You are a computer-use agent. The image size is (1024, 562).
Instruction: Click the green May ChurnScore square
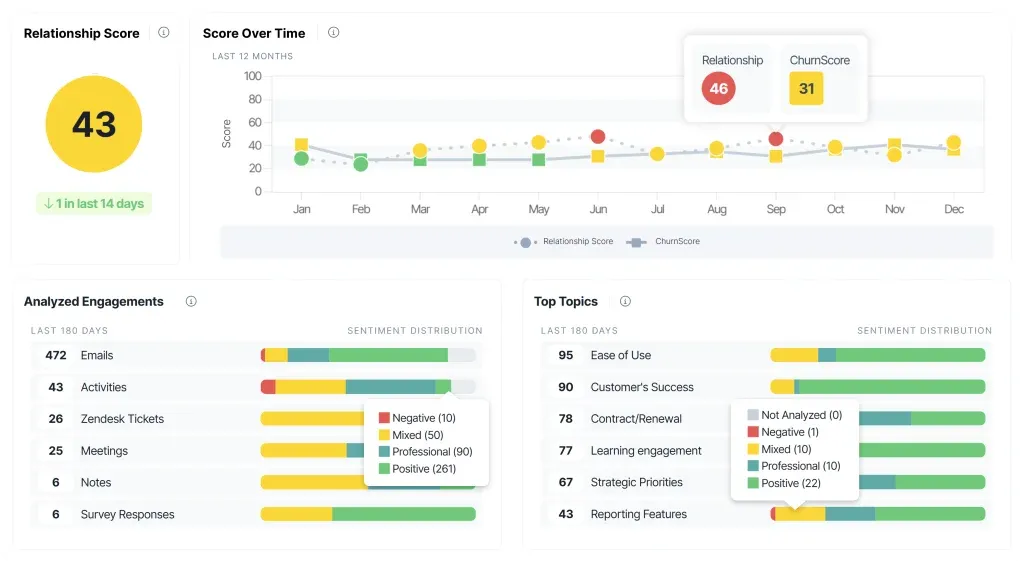coord(538,159)
